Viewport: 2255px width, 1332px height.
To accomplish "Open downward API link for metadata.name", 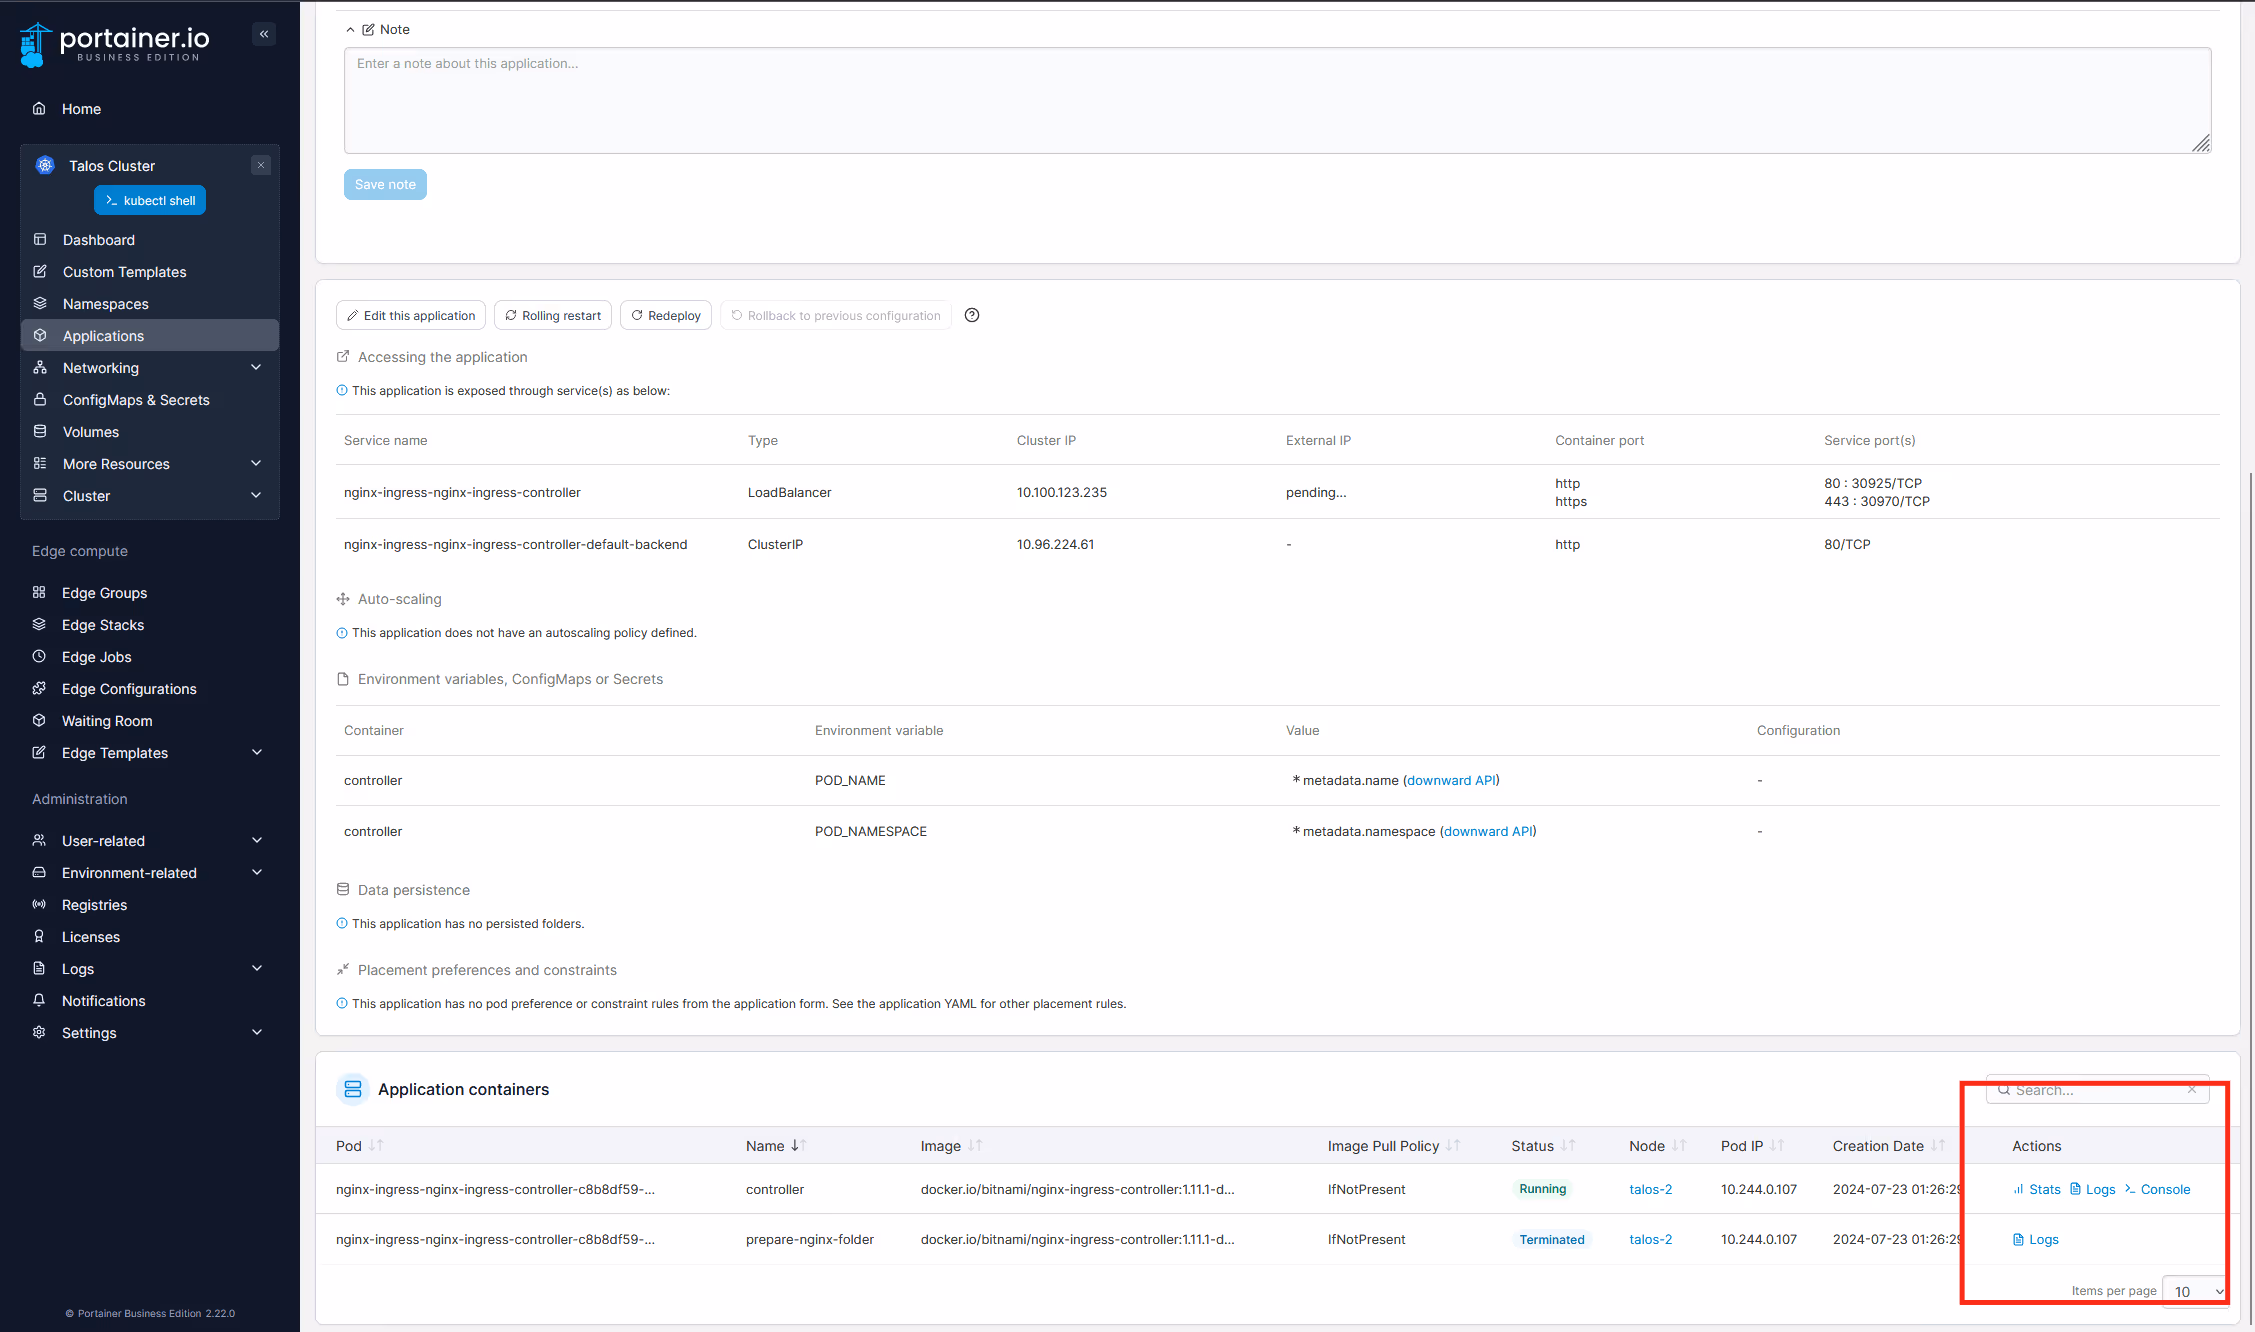I will [1452, 781].
